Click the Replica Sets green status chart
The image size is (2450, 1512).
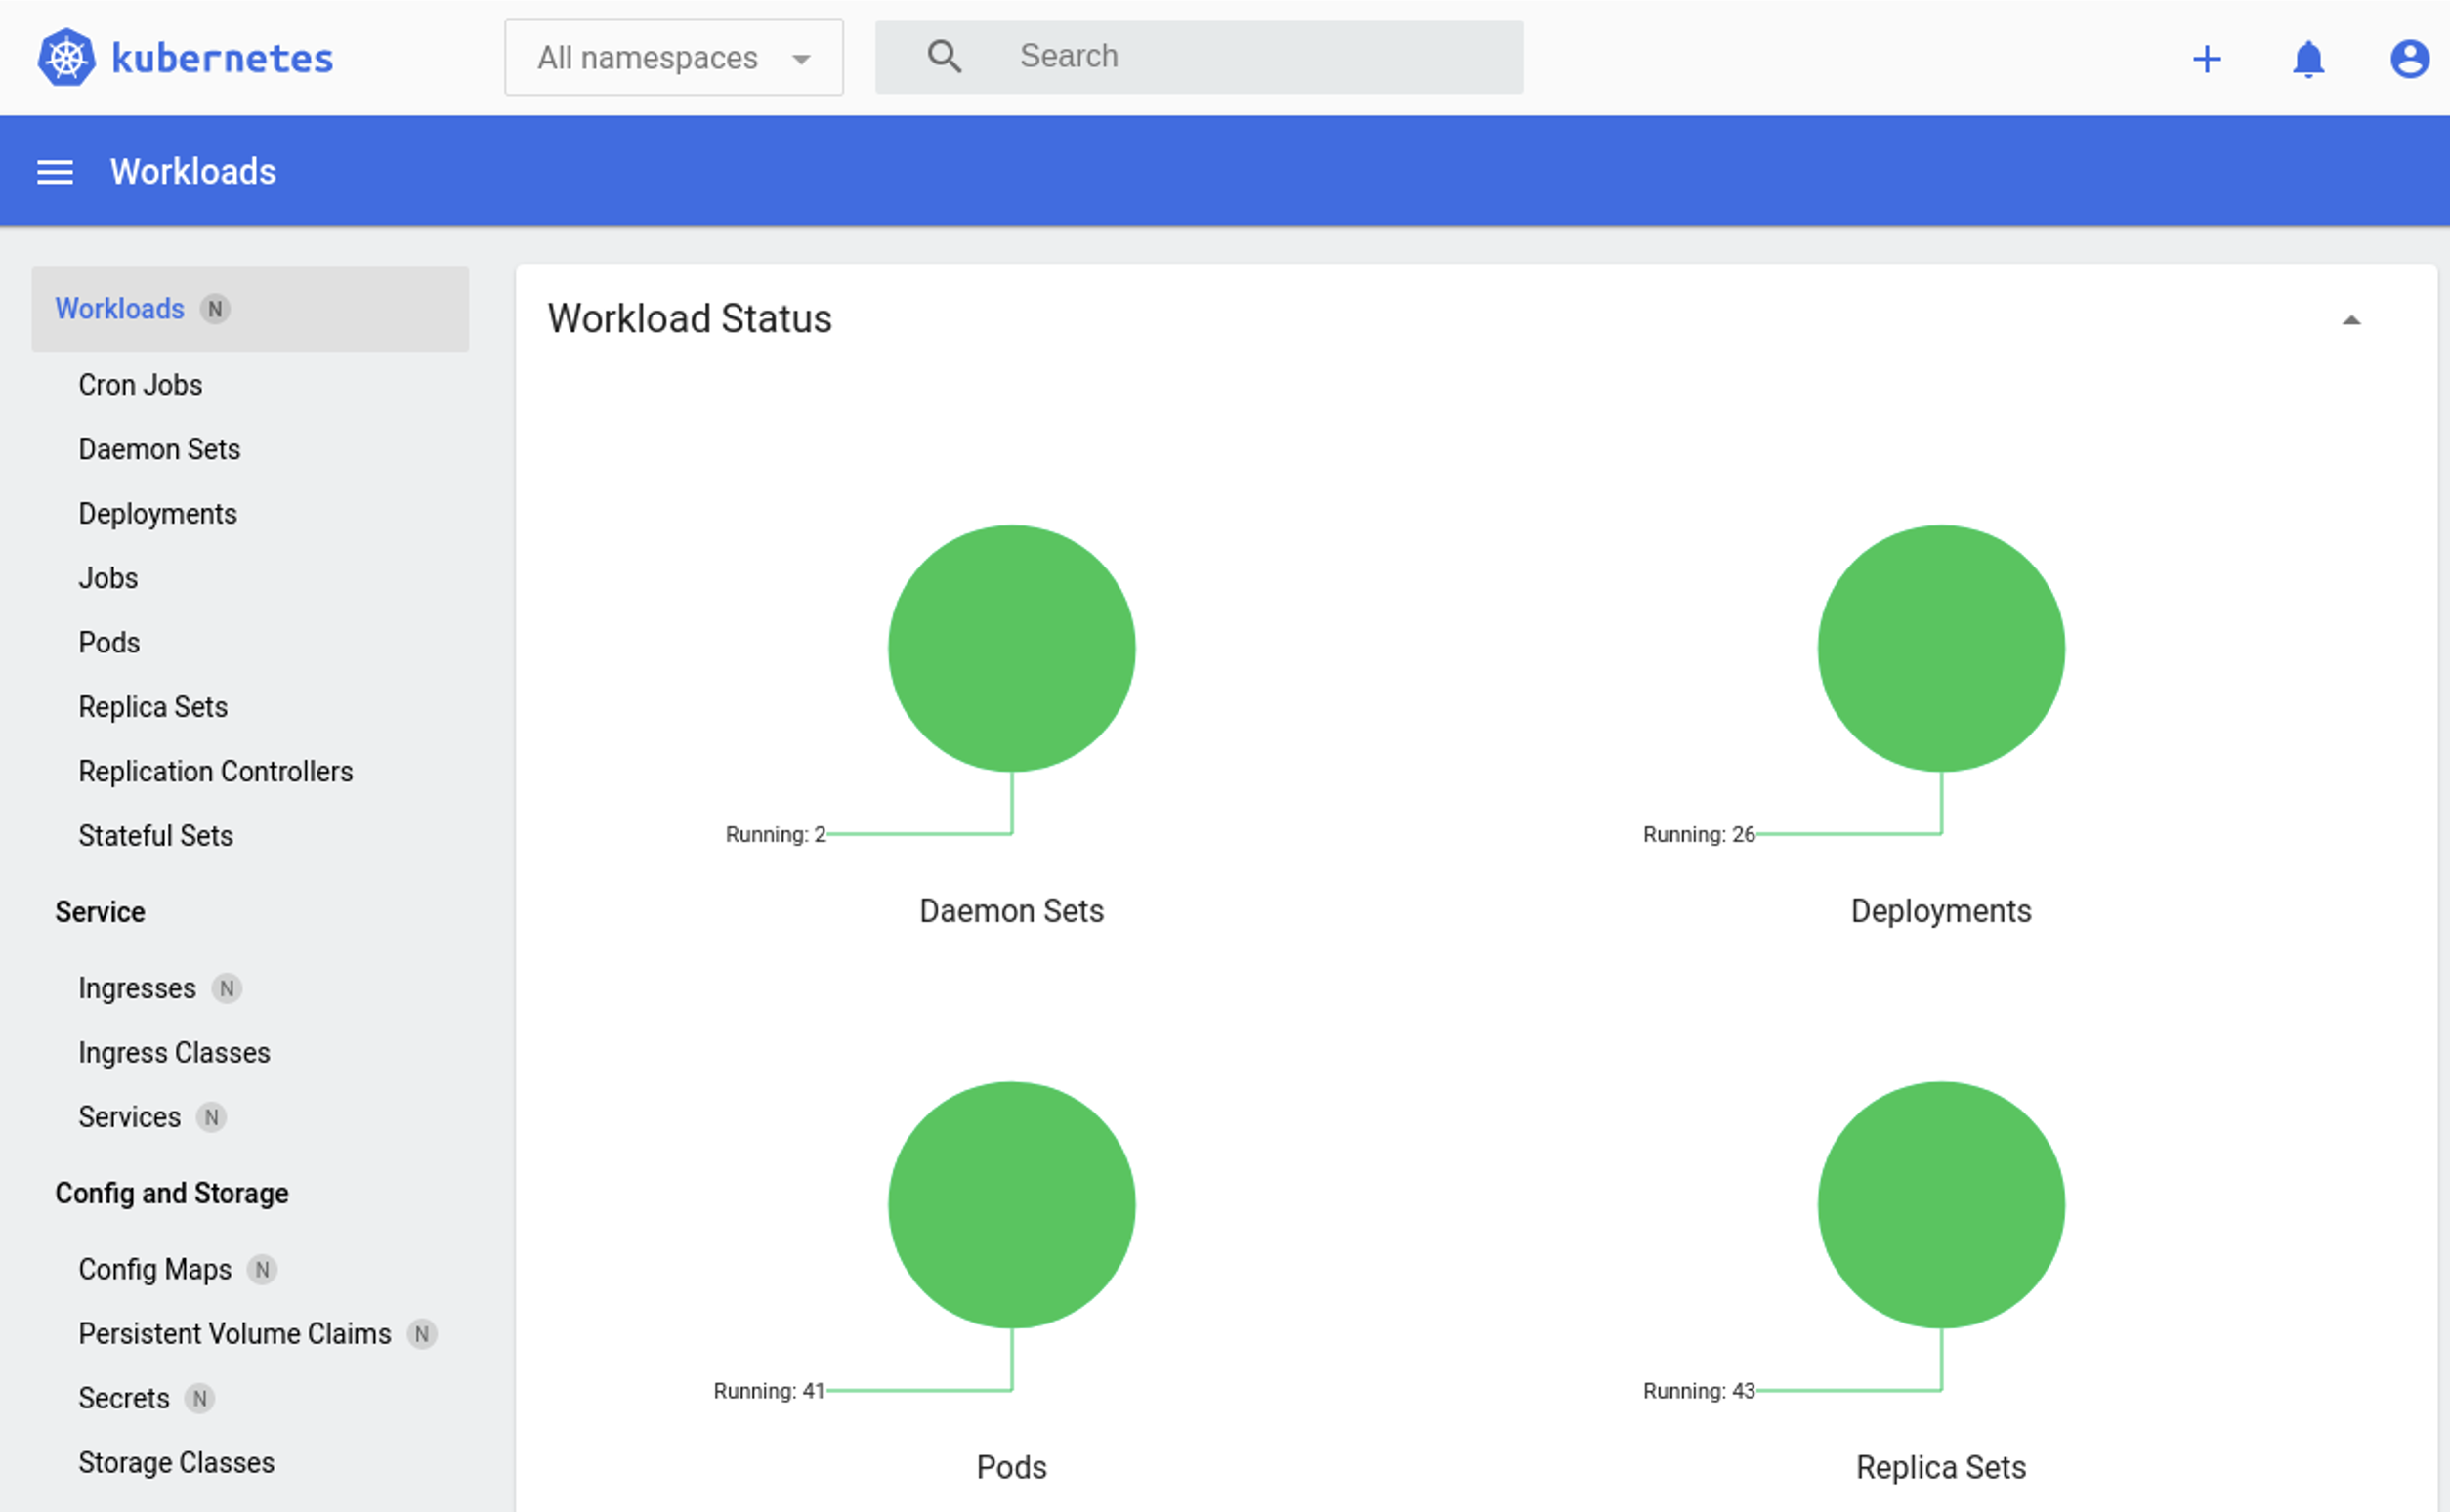1941,1204
